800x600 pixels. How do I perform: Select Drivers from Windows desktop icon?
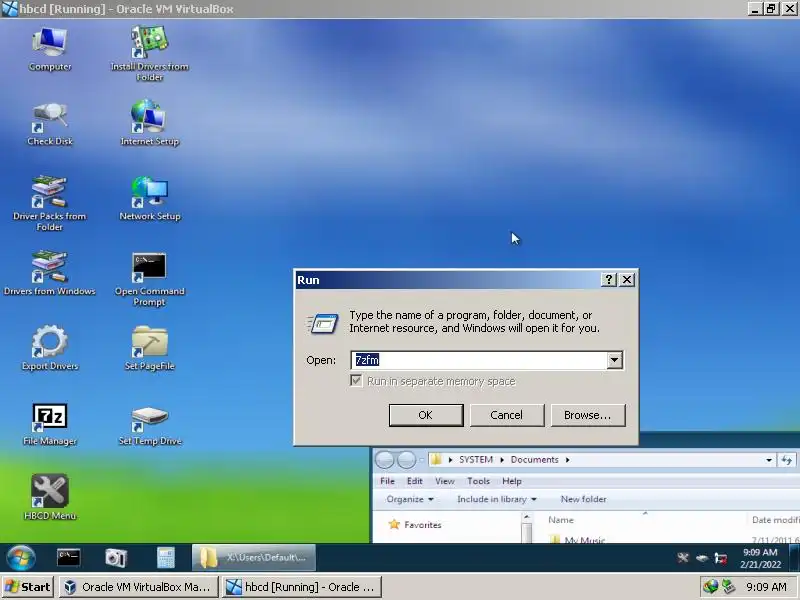click(49, 273)
